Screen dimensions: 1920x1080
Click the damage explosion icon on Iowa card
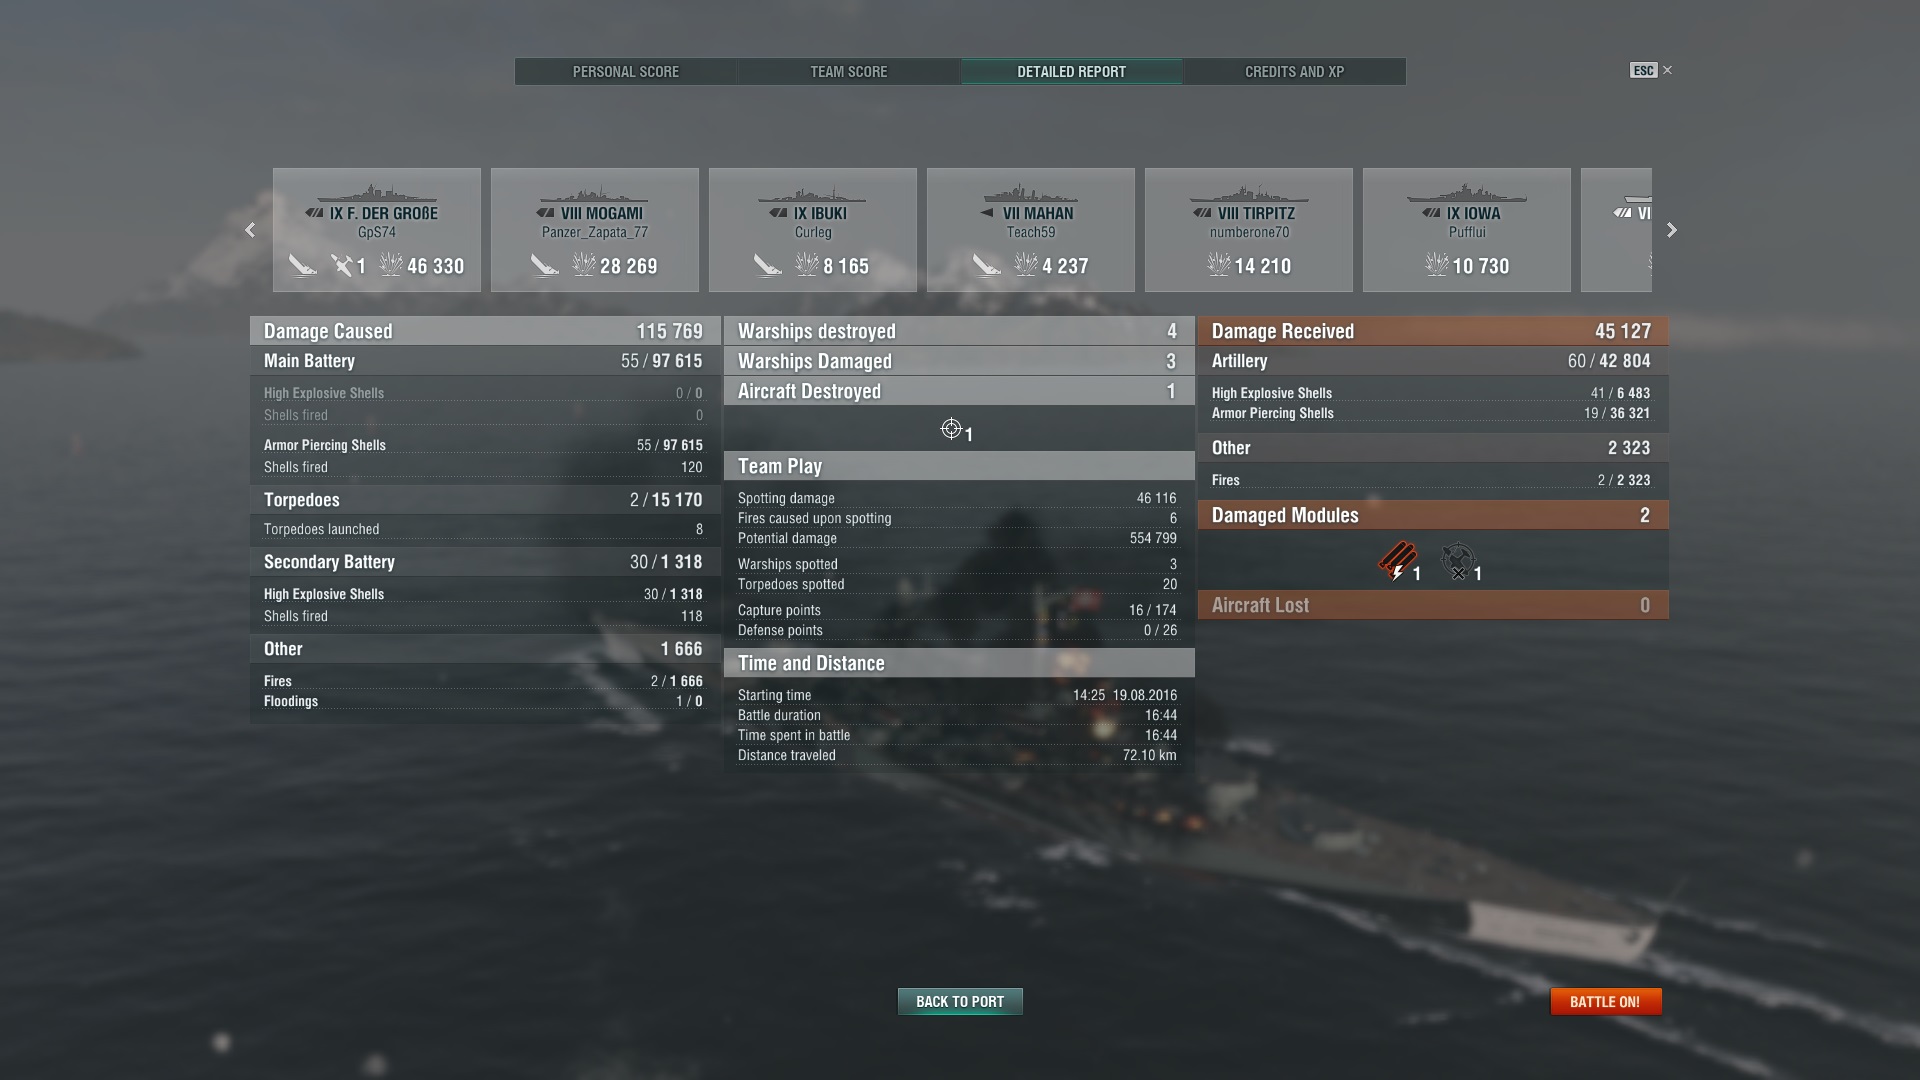[1436, 265]
